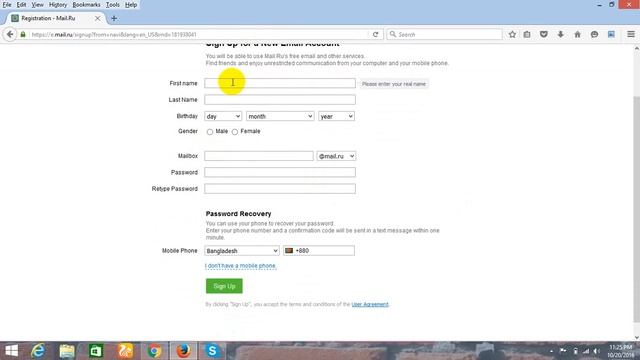Go back using the browser back arrow
The width and height of the screenshot is (640, 360).
(10, 35)
